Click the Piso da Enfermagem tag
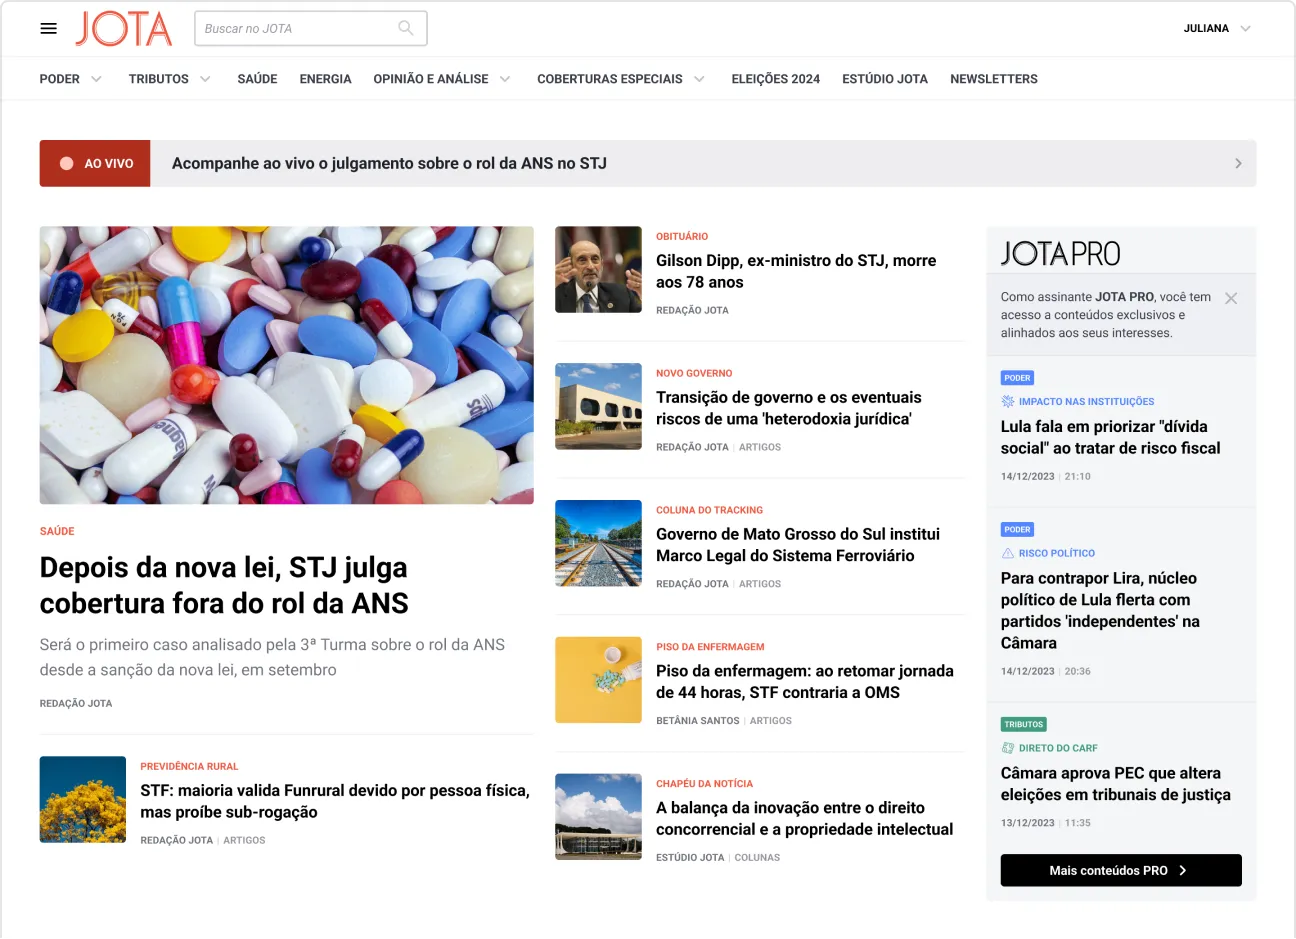1296x939 pixels. pyautogui.click(x=710, y=647)
